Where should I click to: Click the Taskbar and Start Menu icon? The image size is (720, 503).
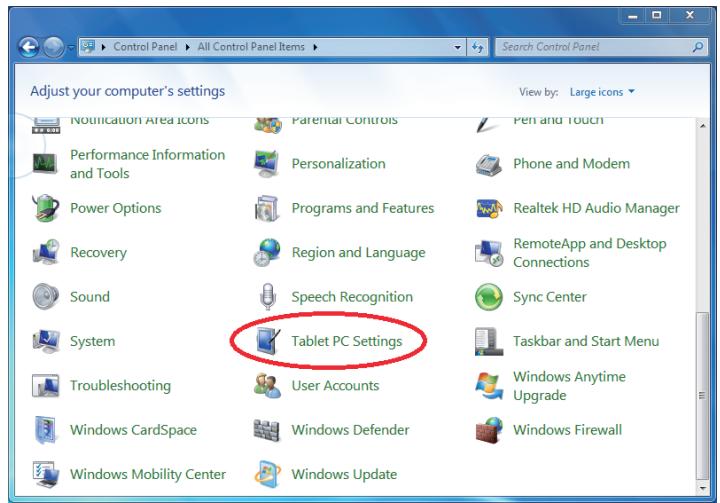pyautogui.click(x=489, y=341)
